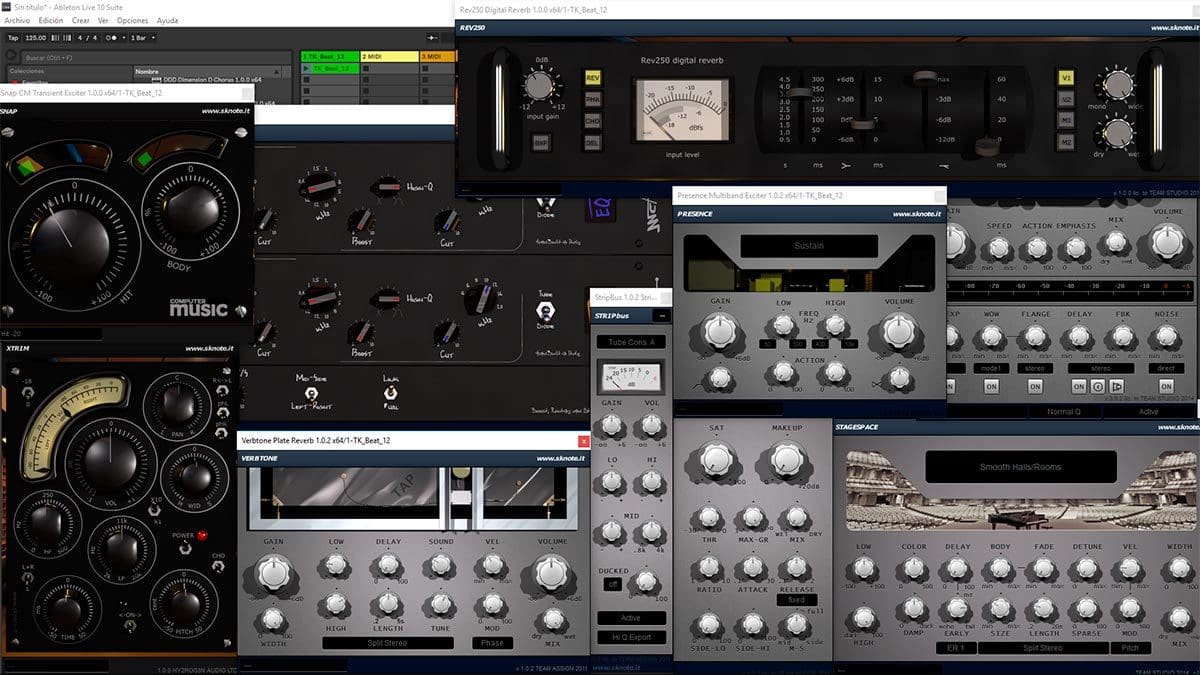Flip the Tube / Diode switch on EQ
1200x675 pixels.
[544, 310]
